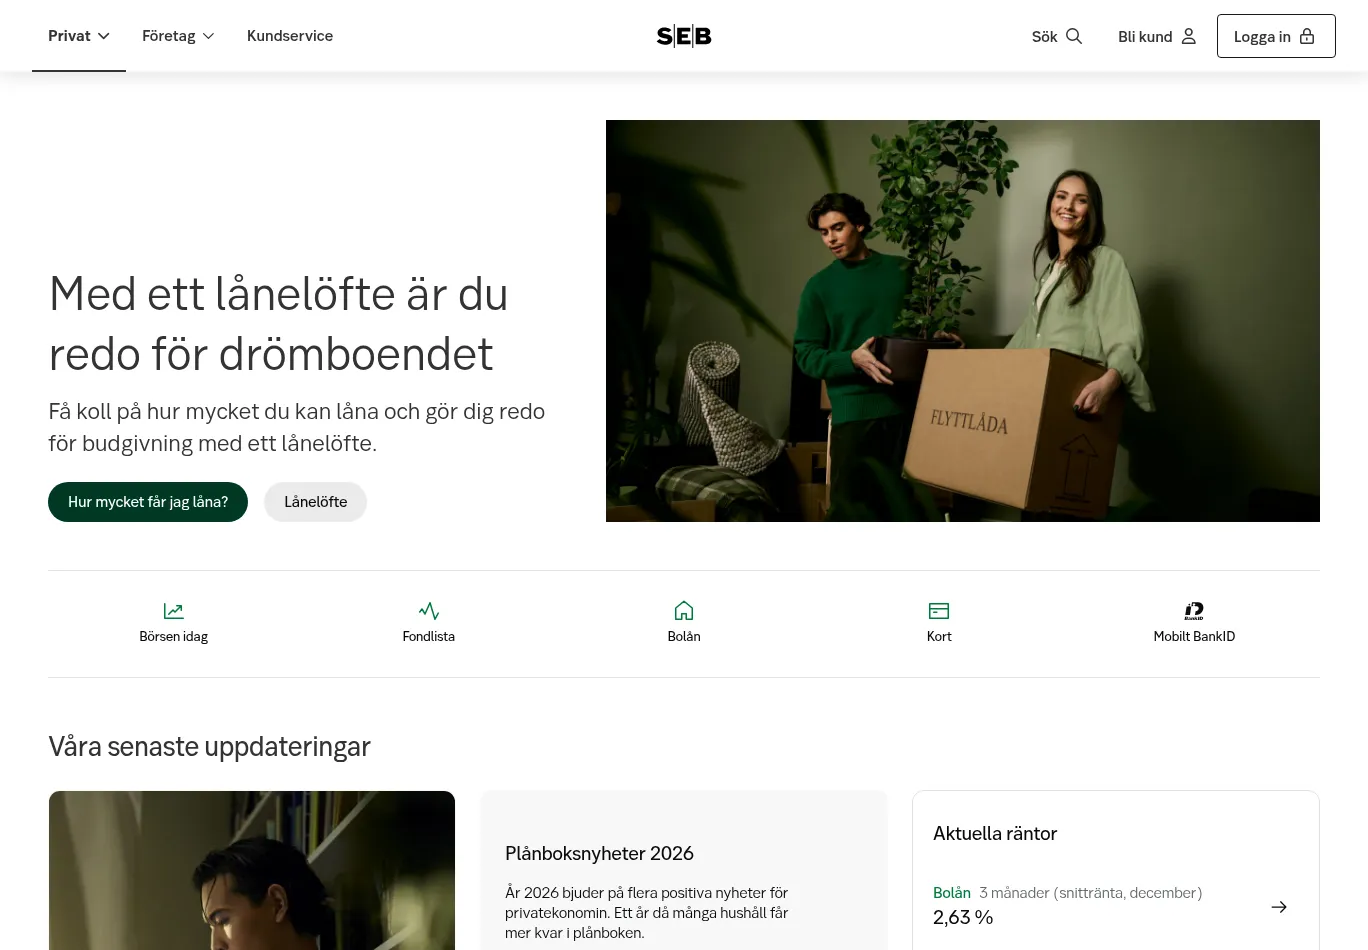Open Kort card icon

pyautogui.click(x=939, y=611)
